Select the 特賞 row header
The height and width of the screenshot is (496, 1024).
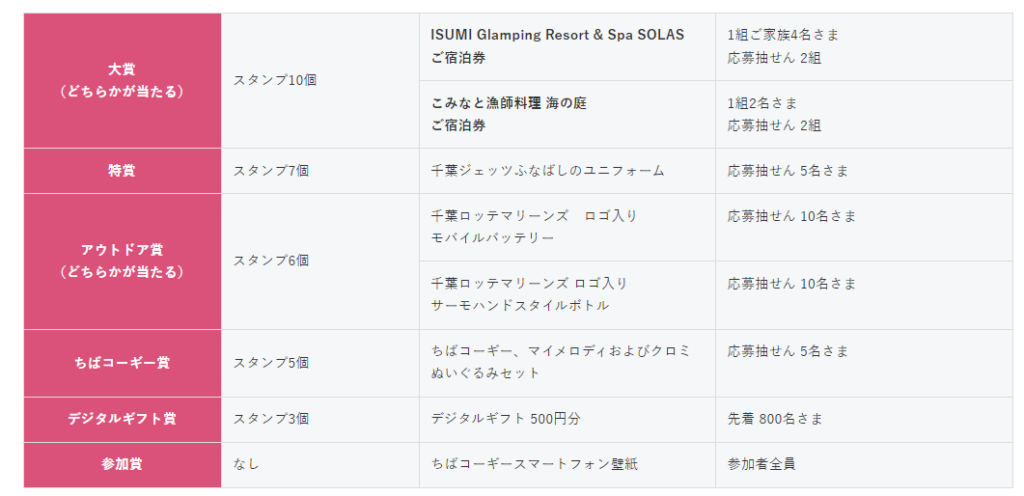click(x=123, y=171)
